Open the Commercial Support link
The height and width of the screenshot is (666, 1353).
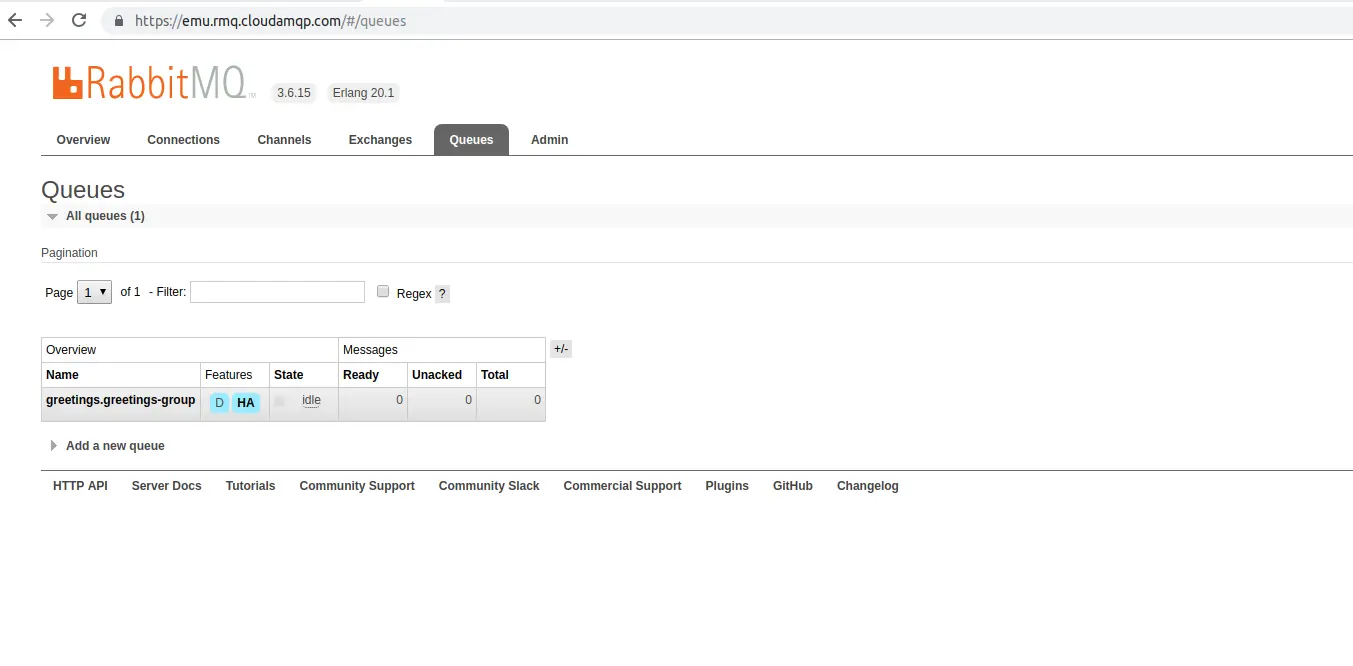622,486
